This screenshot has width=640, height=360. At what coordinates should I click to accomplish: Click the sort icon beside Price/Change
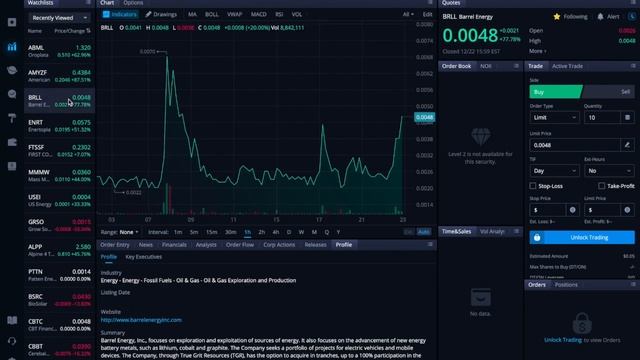pyautogui.click(x=89, y=31)
